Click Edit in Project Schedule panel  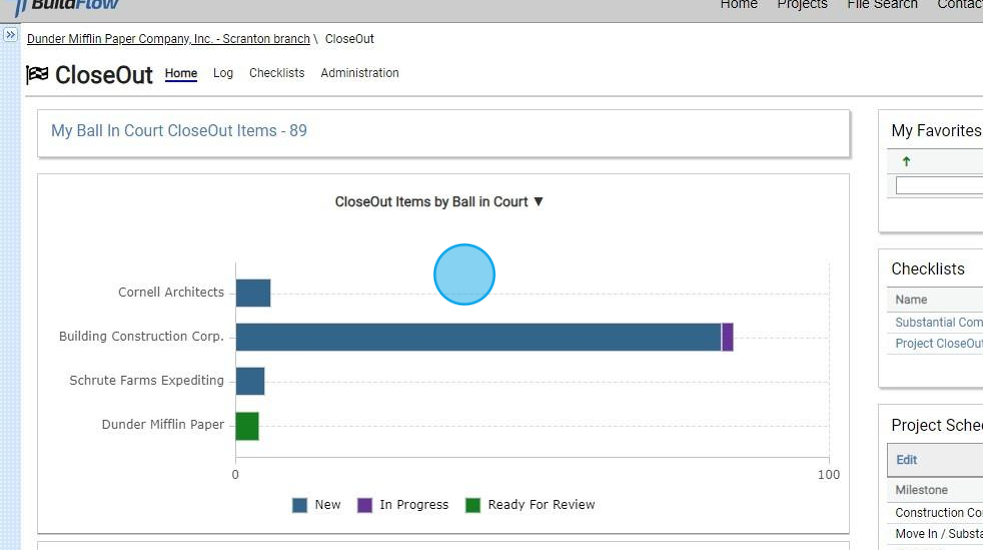pyautogui.click(x=907, y=460)
